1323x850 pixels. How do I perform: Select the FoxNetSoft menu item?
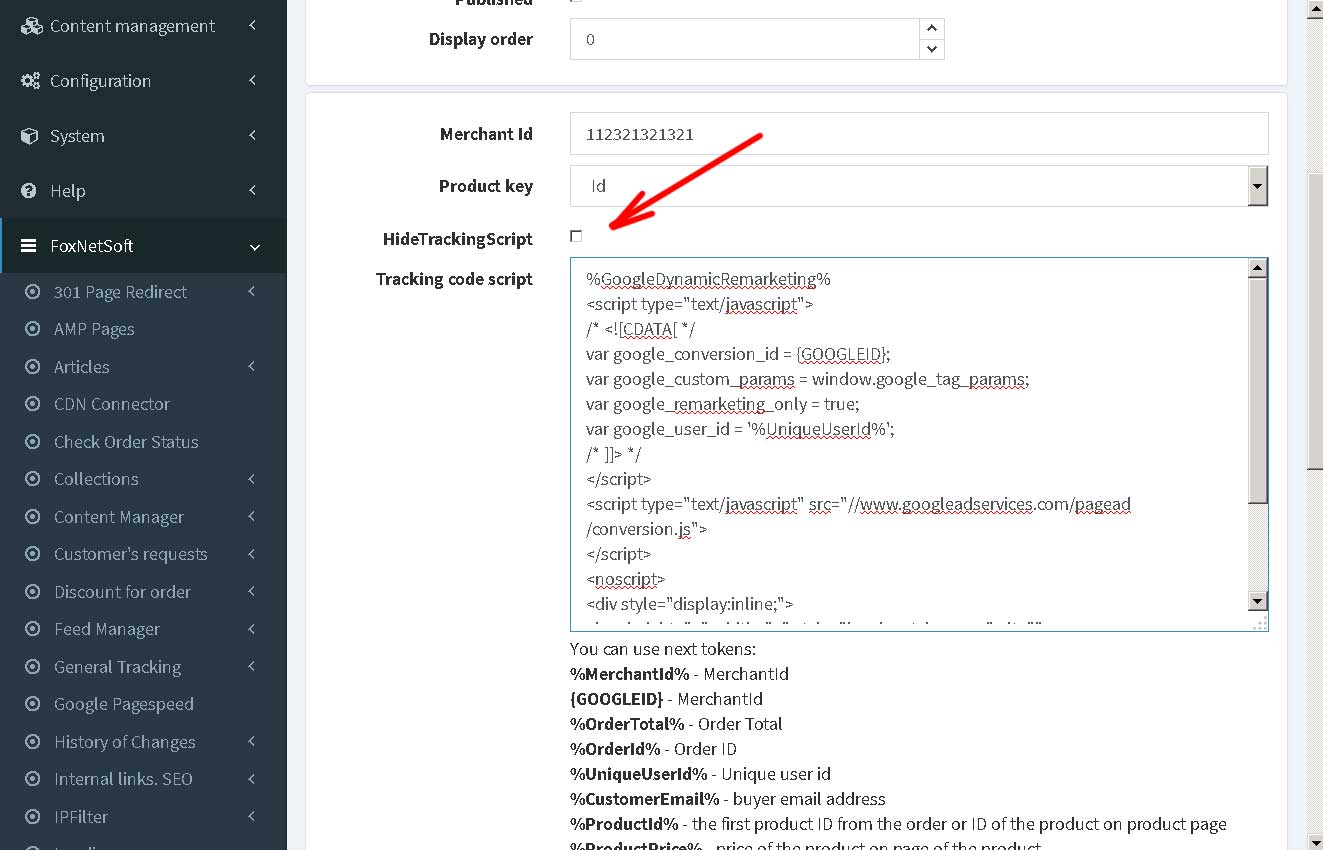[x=143, y=246]
